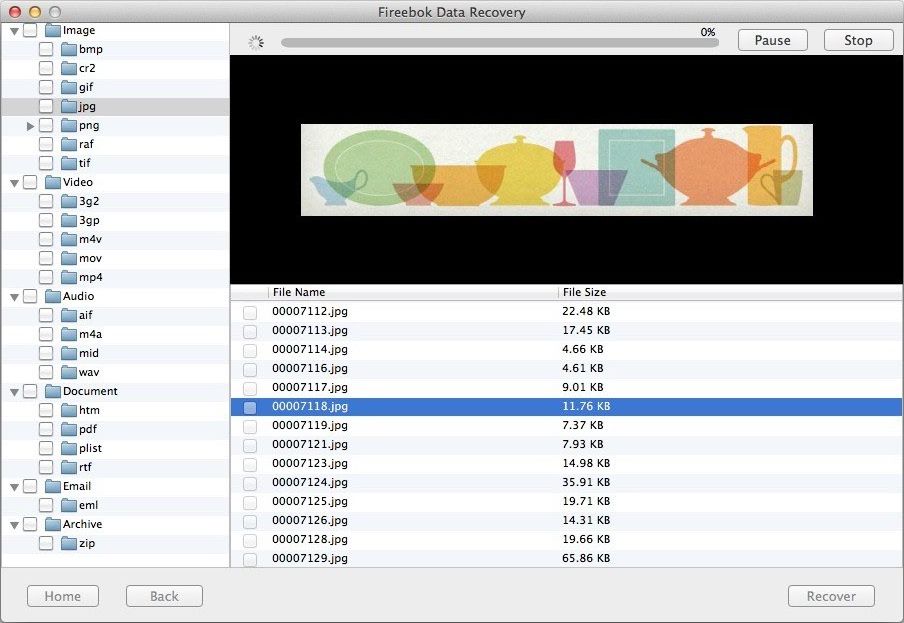
Task: Select the 00007121.jpg file name
Action: (310, 445)
